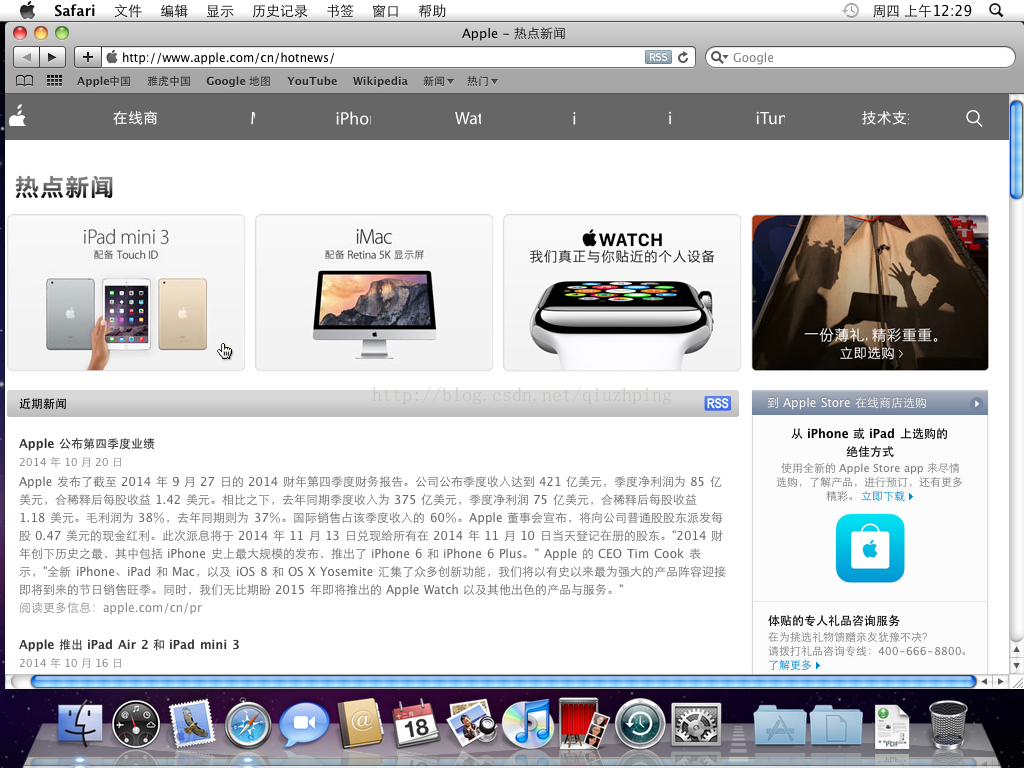Reload the current page
This screenshot has width=1024, height=768.
pyautogui.click(x=683, y=57)
